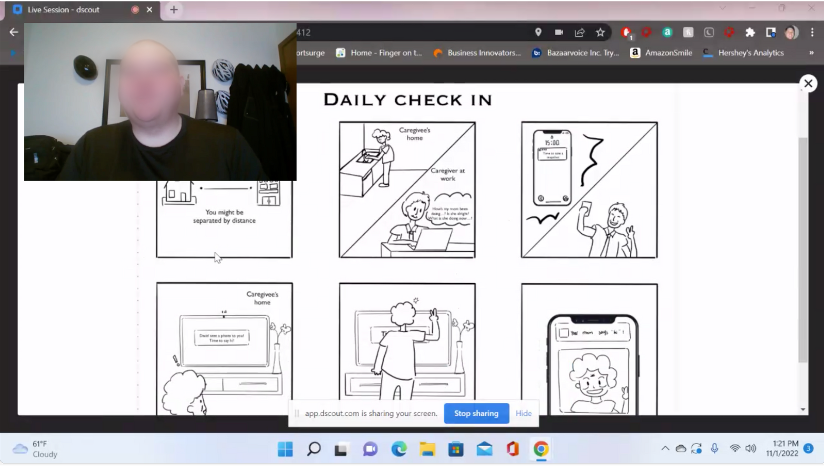Click the scrollbar down arrow
Screen dimensions: 824x472
(x=802, y=409)
